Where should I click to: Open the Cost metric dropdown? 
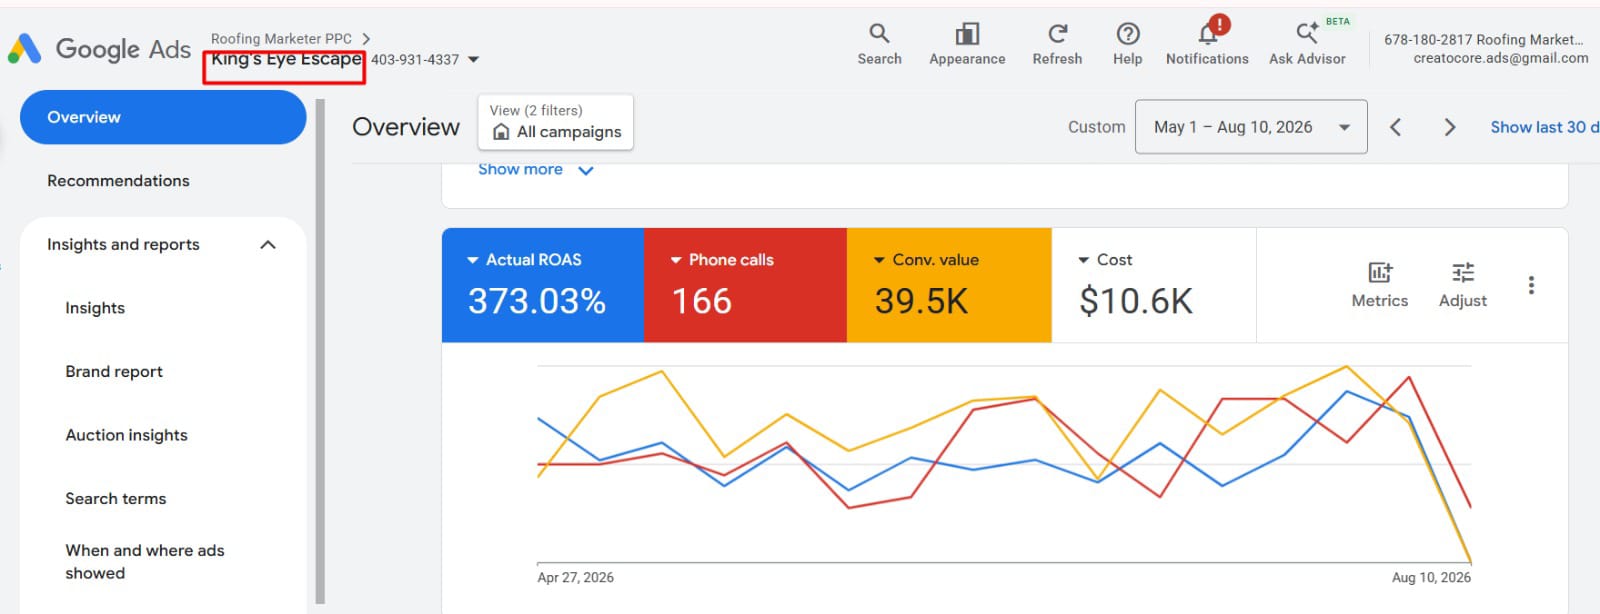(x=1083, y=260)
